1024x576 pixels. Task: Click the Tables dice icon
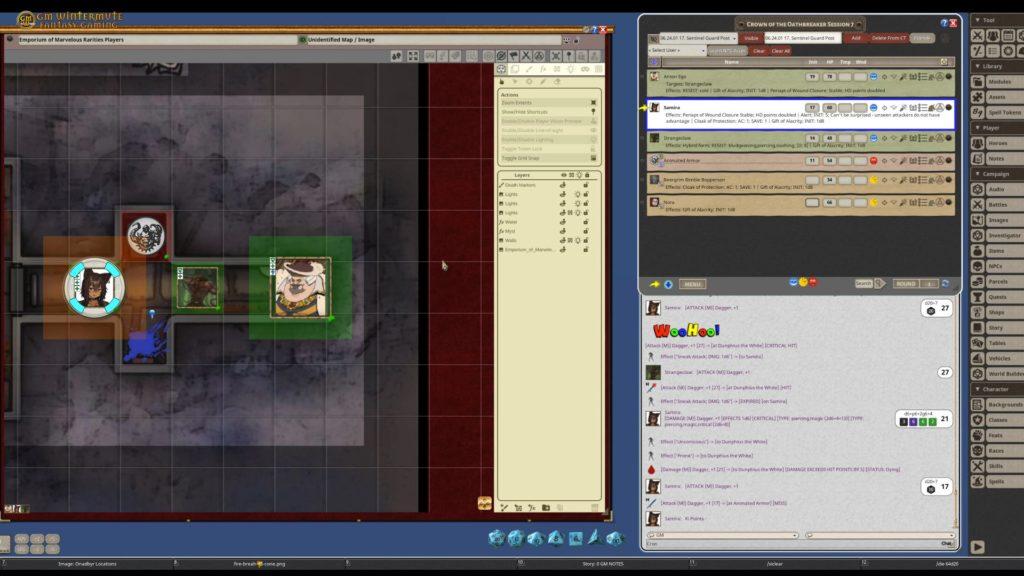(x=978, y=343)
